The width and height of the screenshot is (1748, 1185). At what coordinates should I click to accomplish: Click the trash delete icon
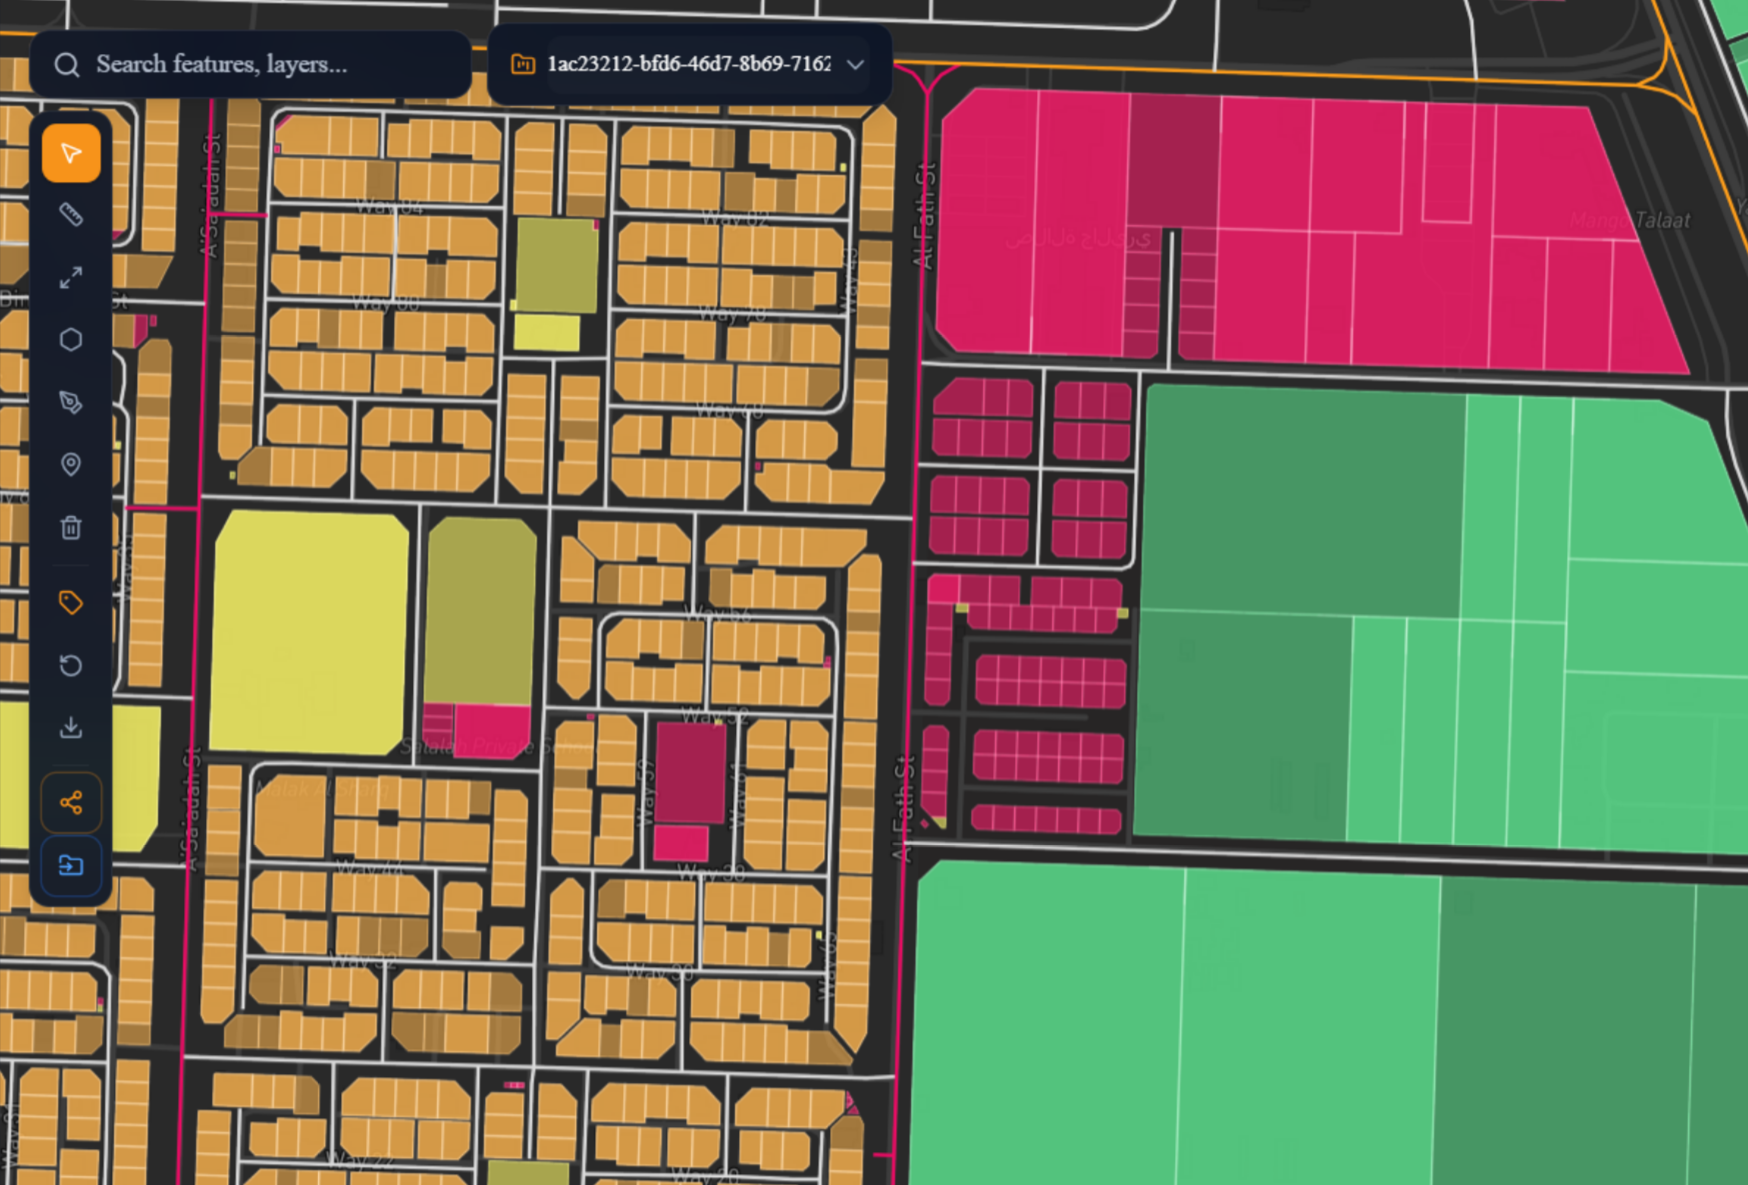tap(71, 527)
